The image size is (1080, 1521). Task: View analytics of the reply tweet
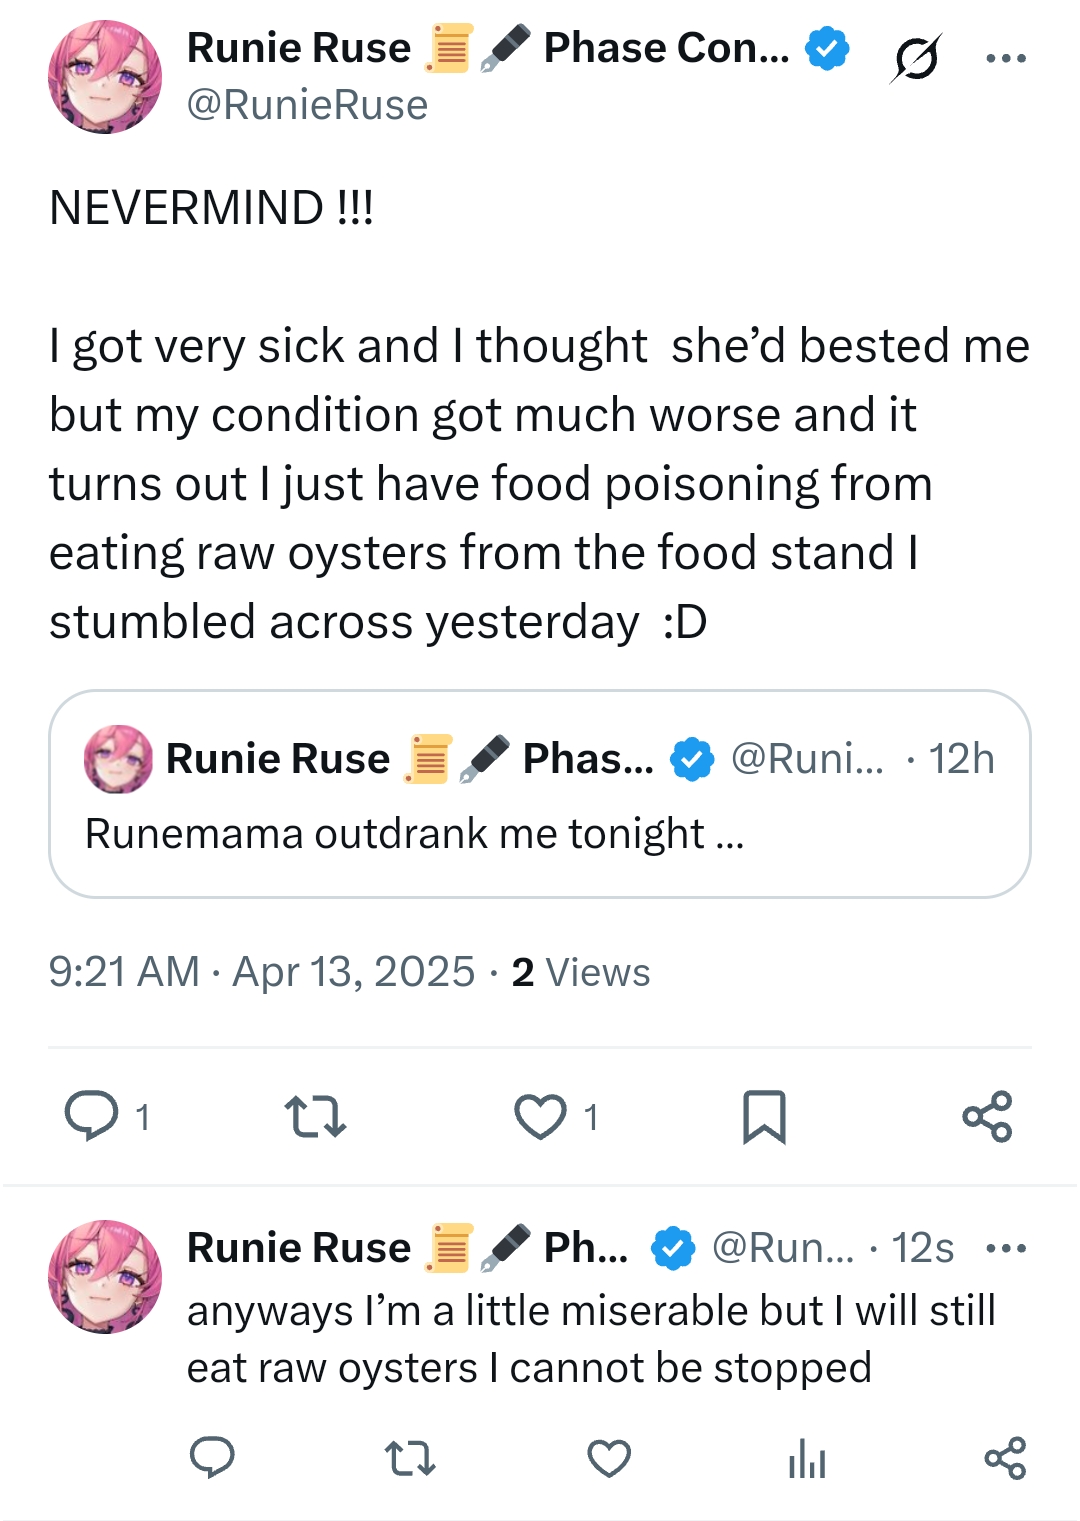(806, 1458)
